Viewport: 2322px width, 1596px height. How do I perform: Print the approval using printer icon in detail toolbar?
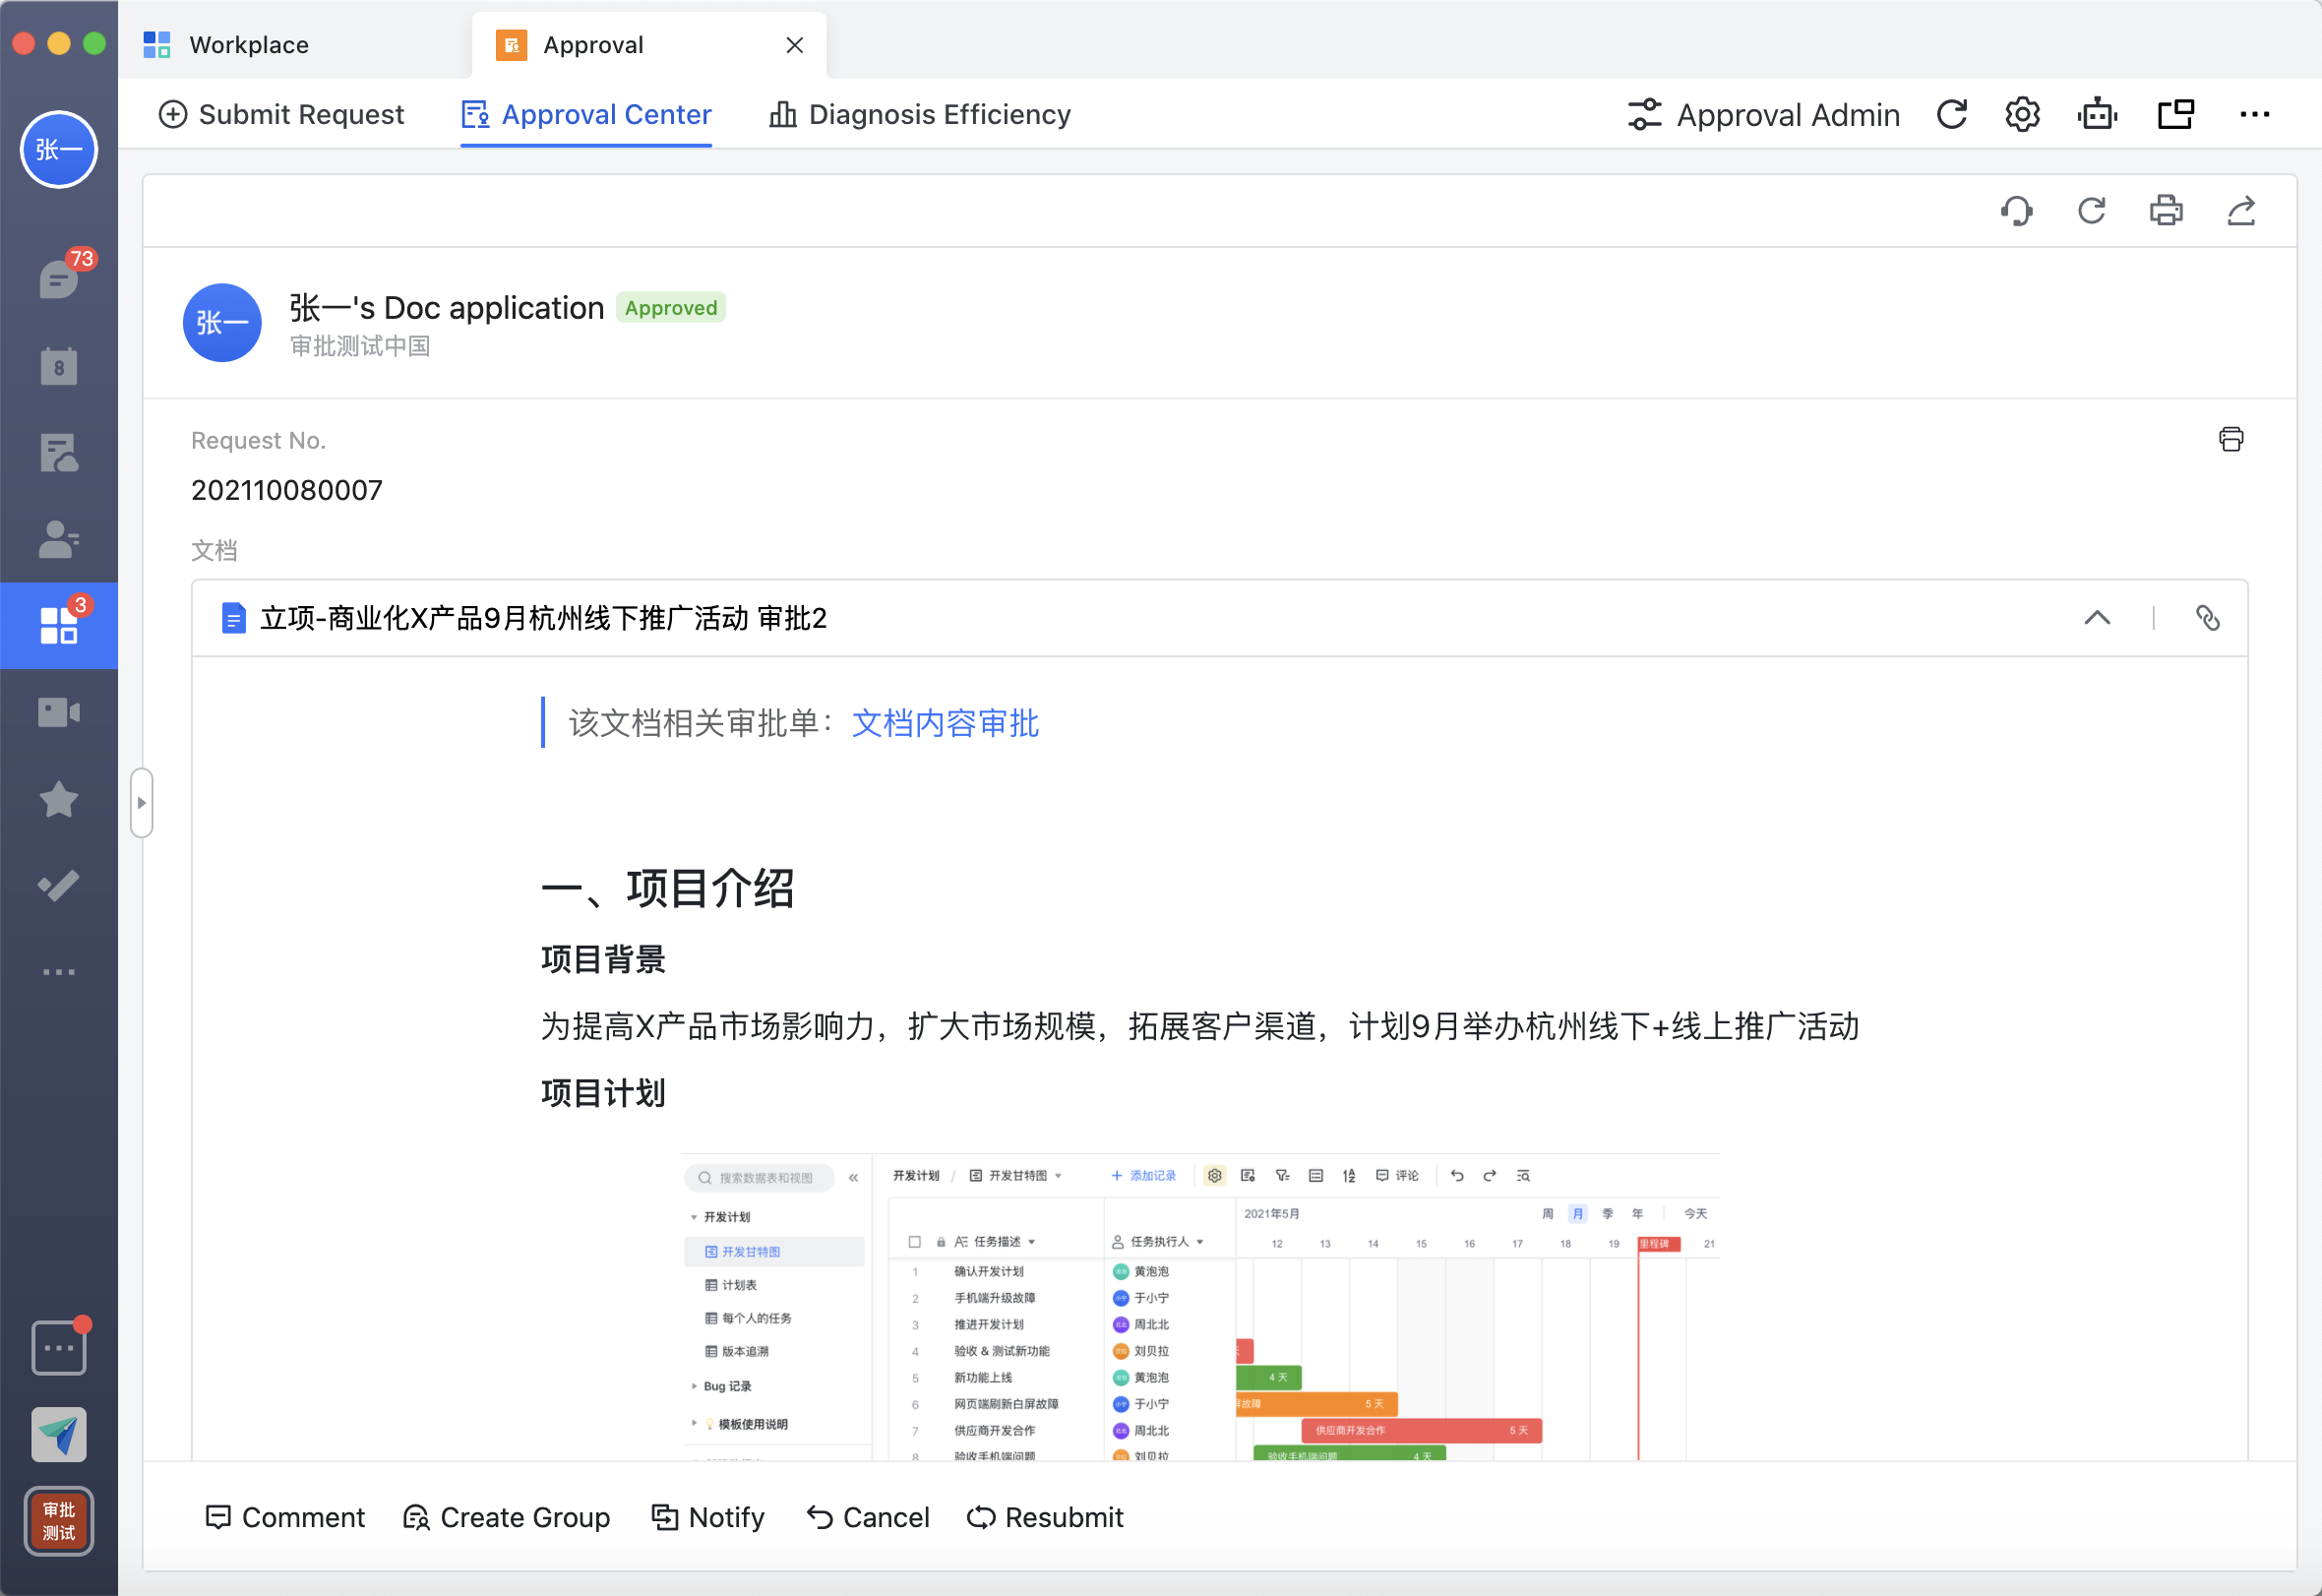(2166, 211)
